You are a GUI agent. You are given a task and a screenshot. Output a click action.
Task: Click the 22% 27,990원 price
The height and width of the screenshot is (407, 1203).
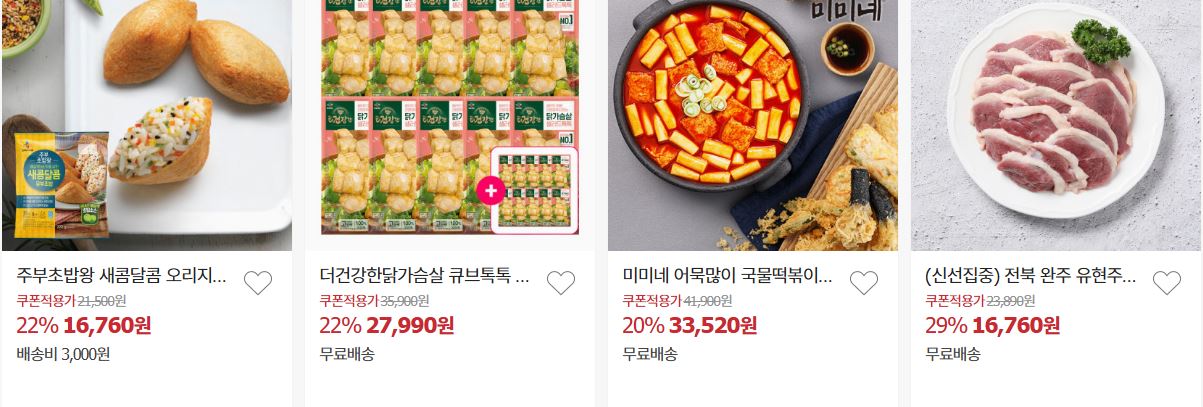coord(387,325)
